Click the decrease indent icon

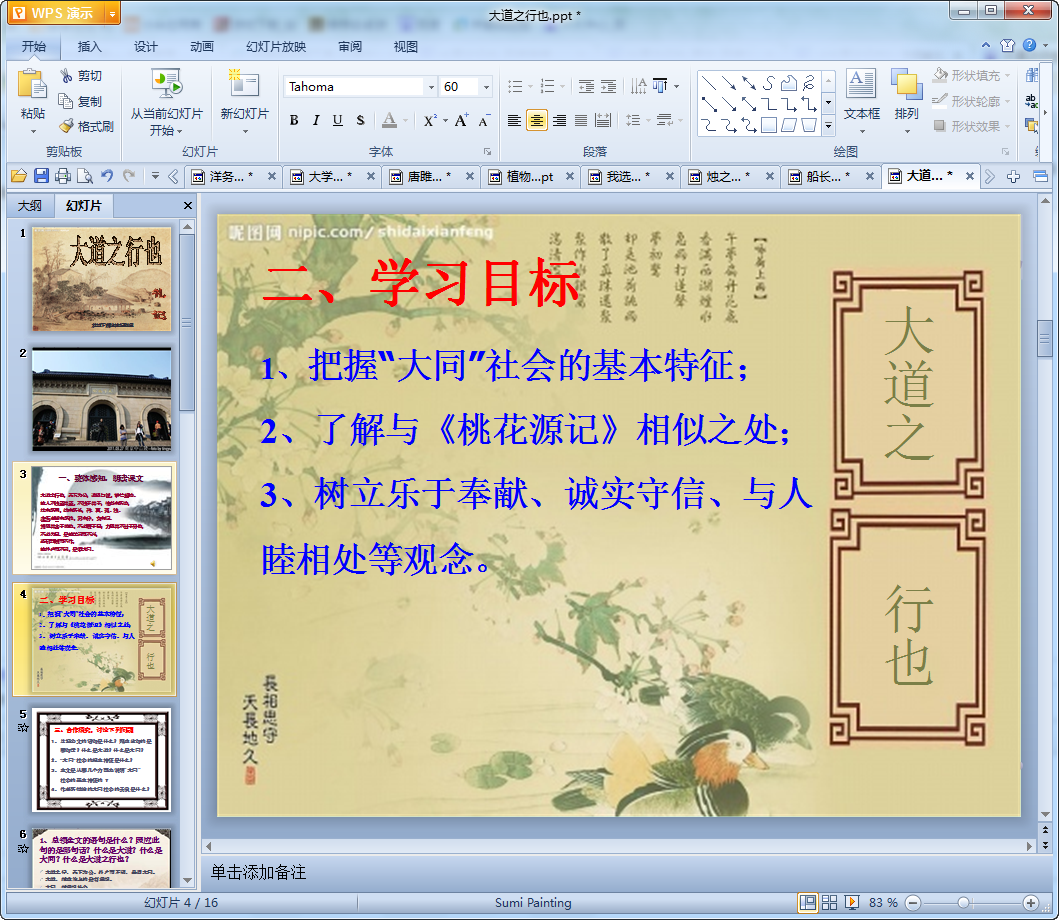coord(586,86)
